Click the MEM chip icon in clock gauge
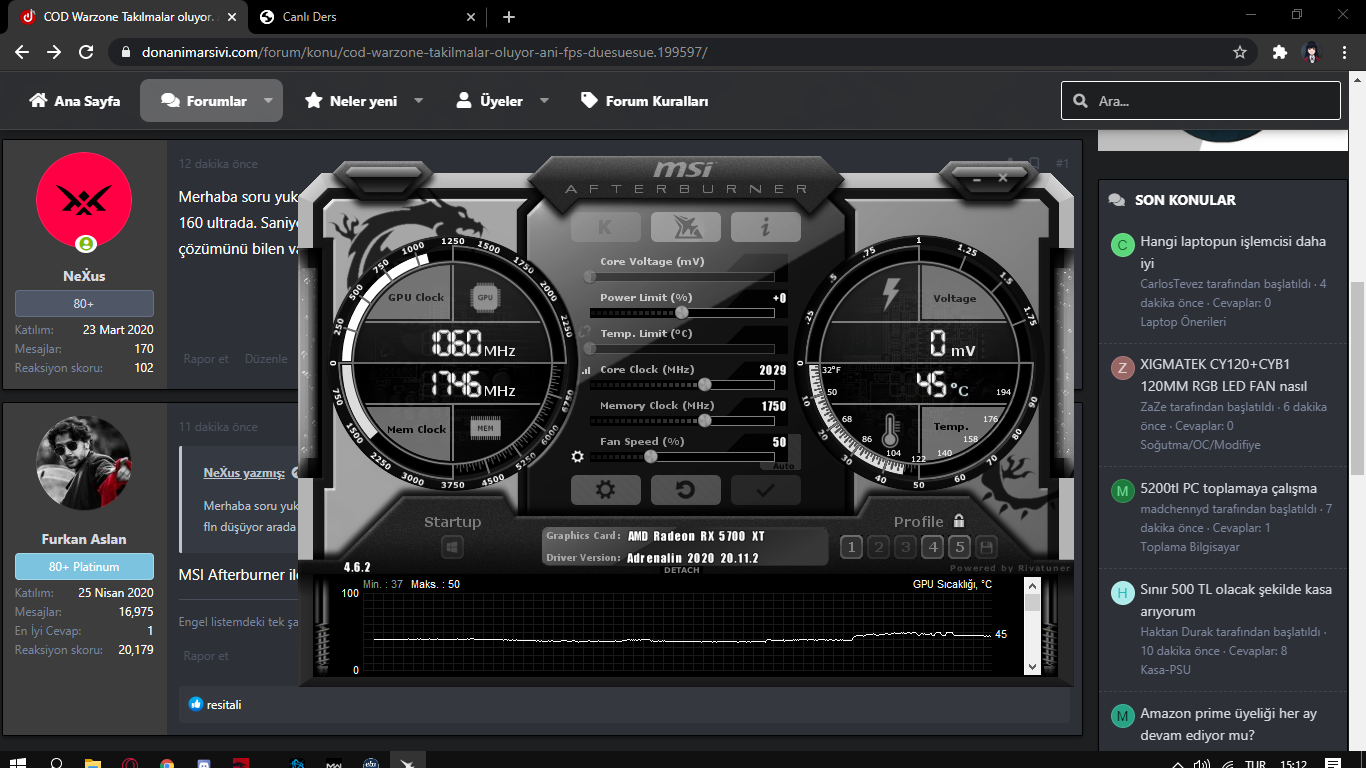Screen dimensions: 1366x768 (x=485, y=429)
